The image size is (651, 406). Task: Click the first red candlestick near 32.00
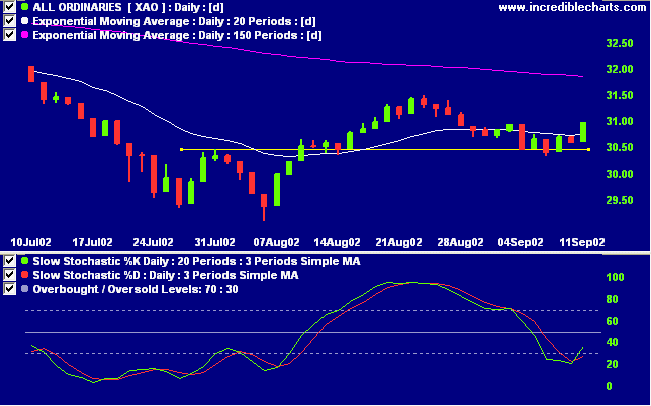coord(31,74)
